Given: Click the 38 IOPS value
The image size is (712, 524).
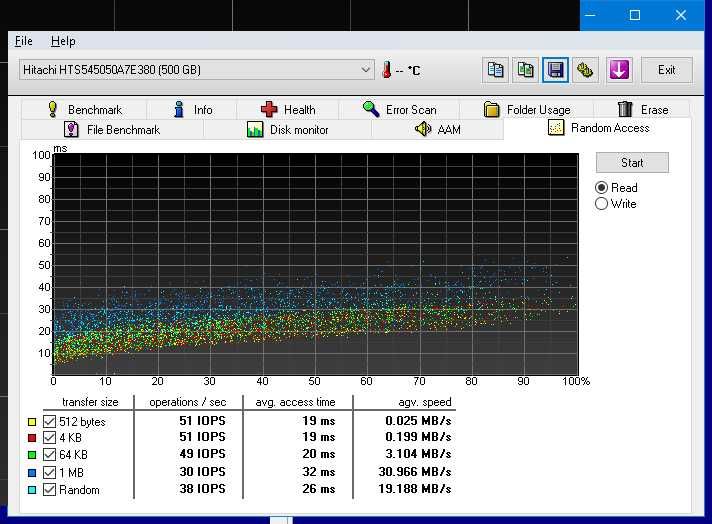Looking at the screenshot, I should tap(202, 489).
